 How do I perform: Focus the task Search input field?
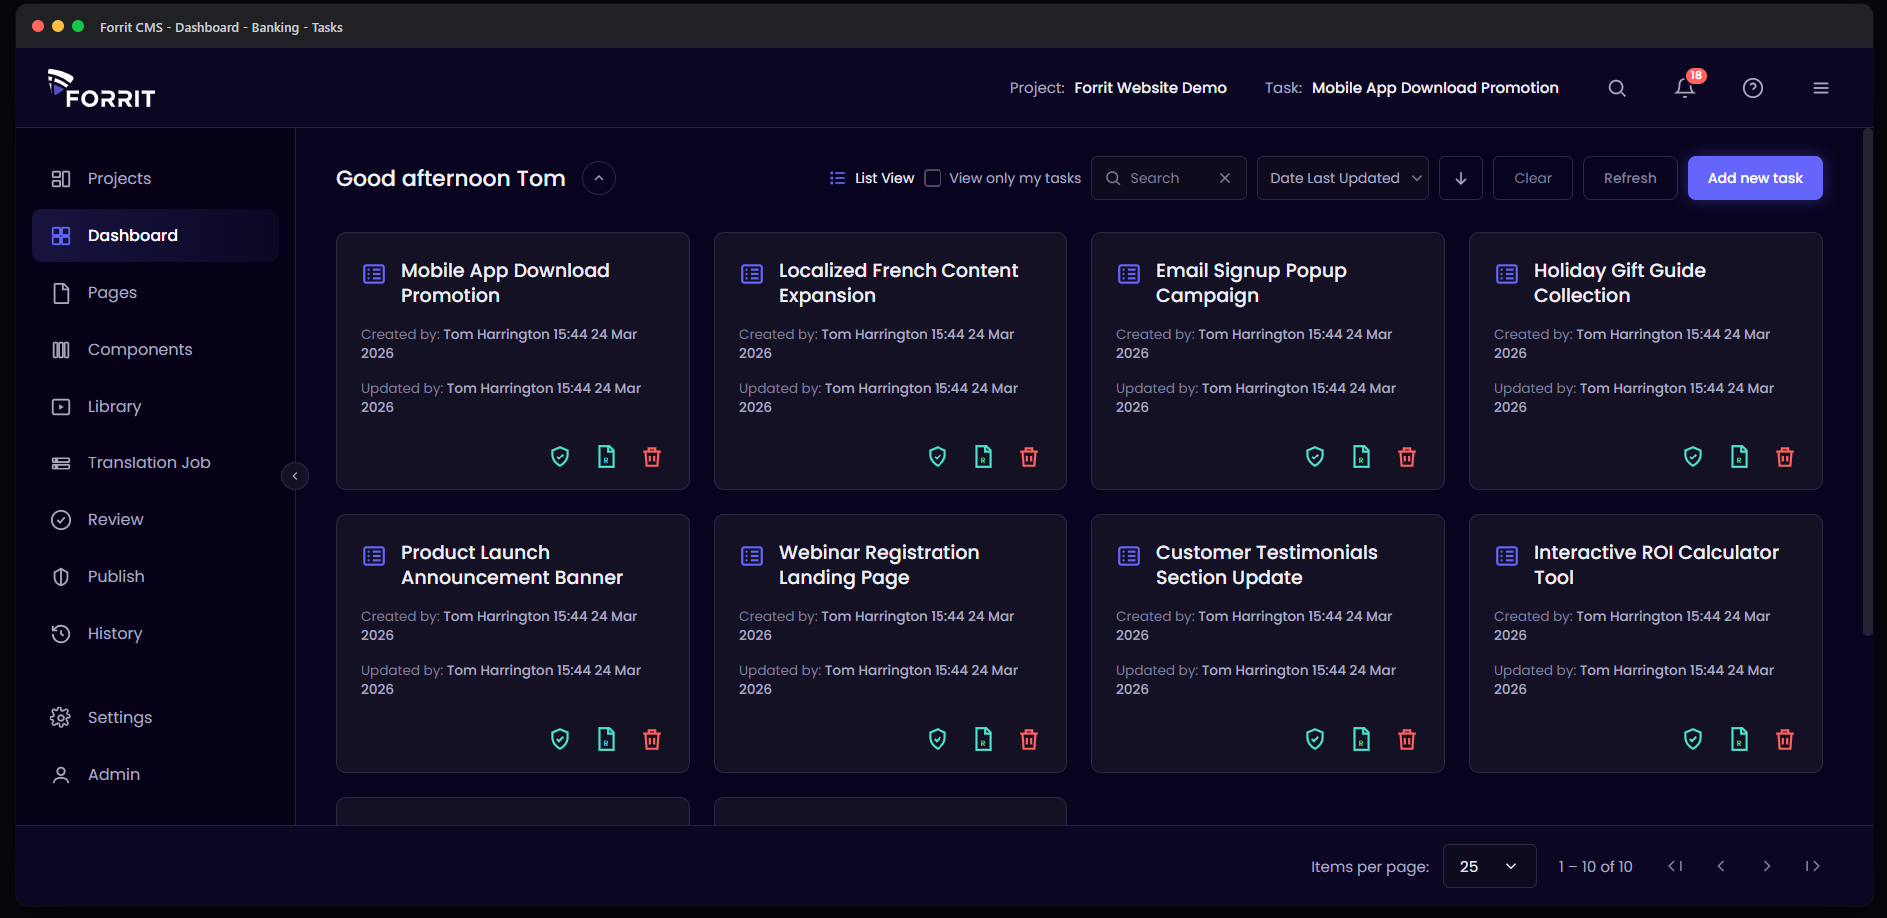(1168, 178)
